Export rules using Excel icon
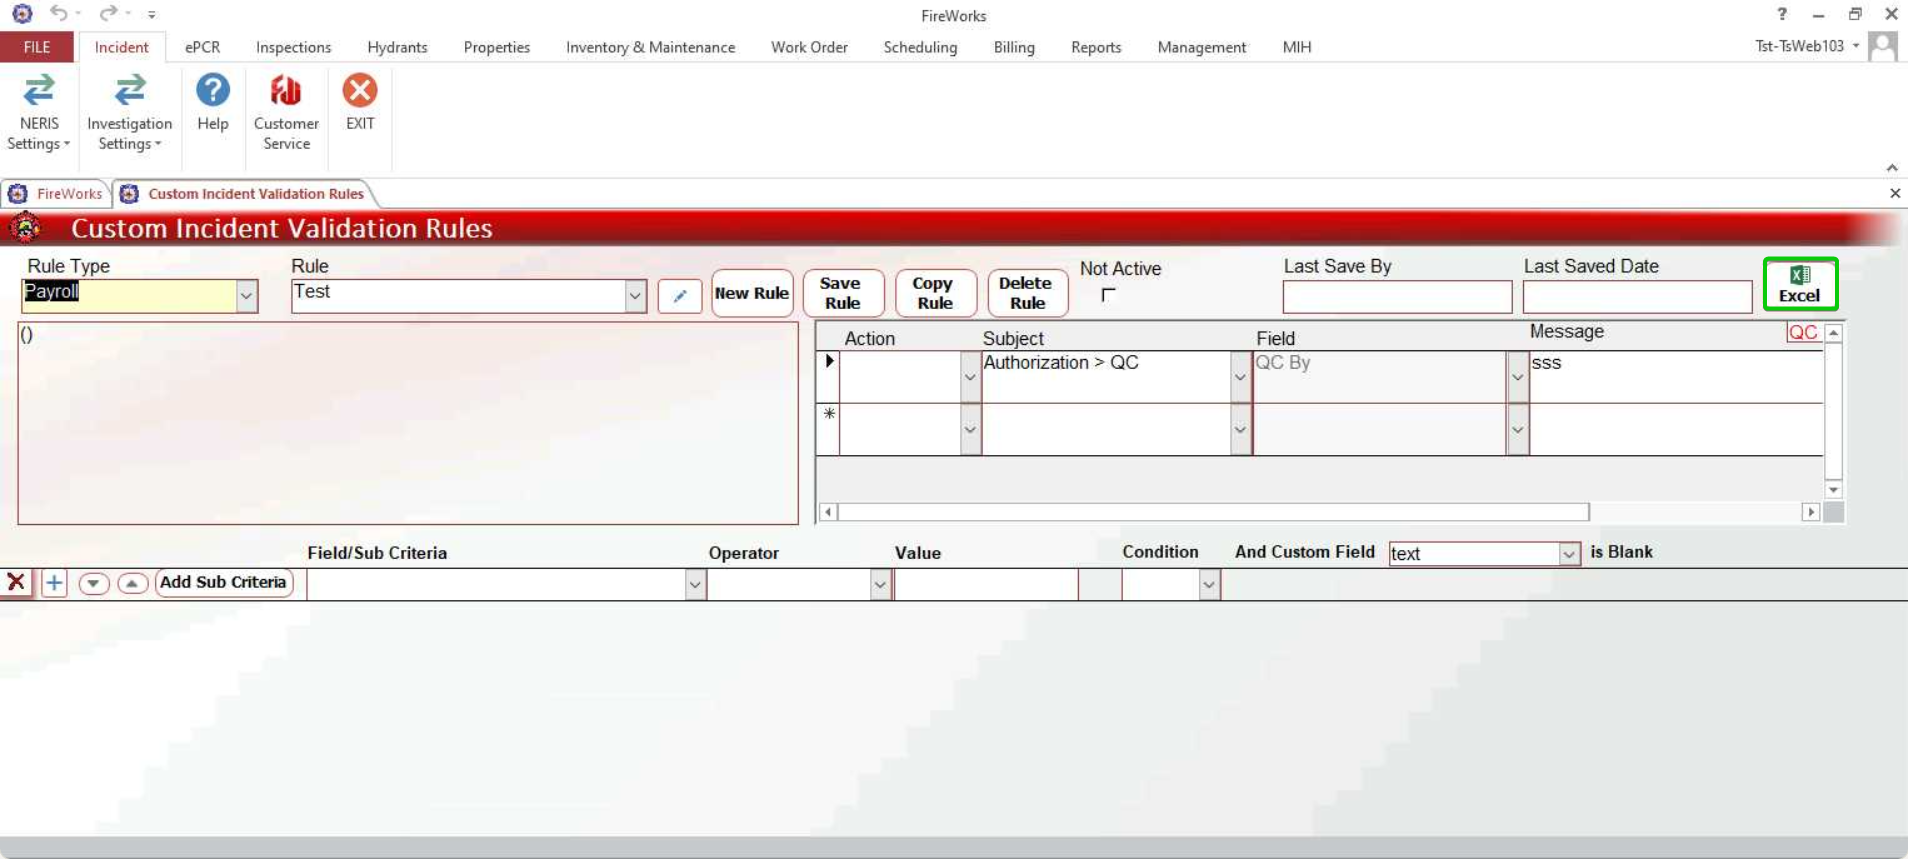Screen dimensions: 1908x859 pos(1799,285)
